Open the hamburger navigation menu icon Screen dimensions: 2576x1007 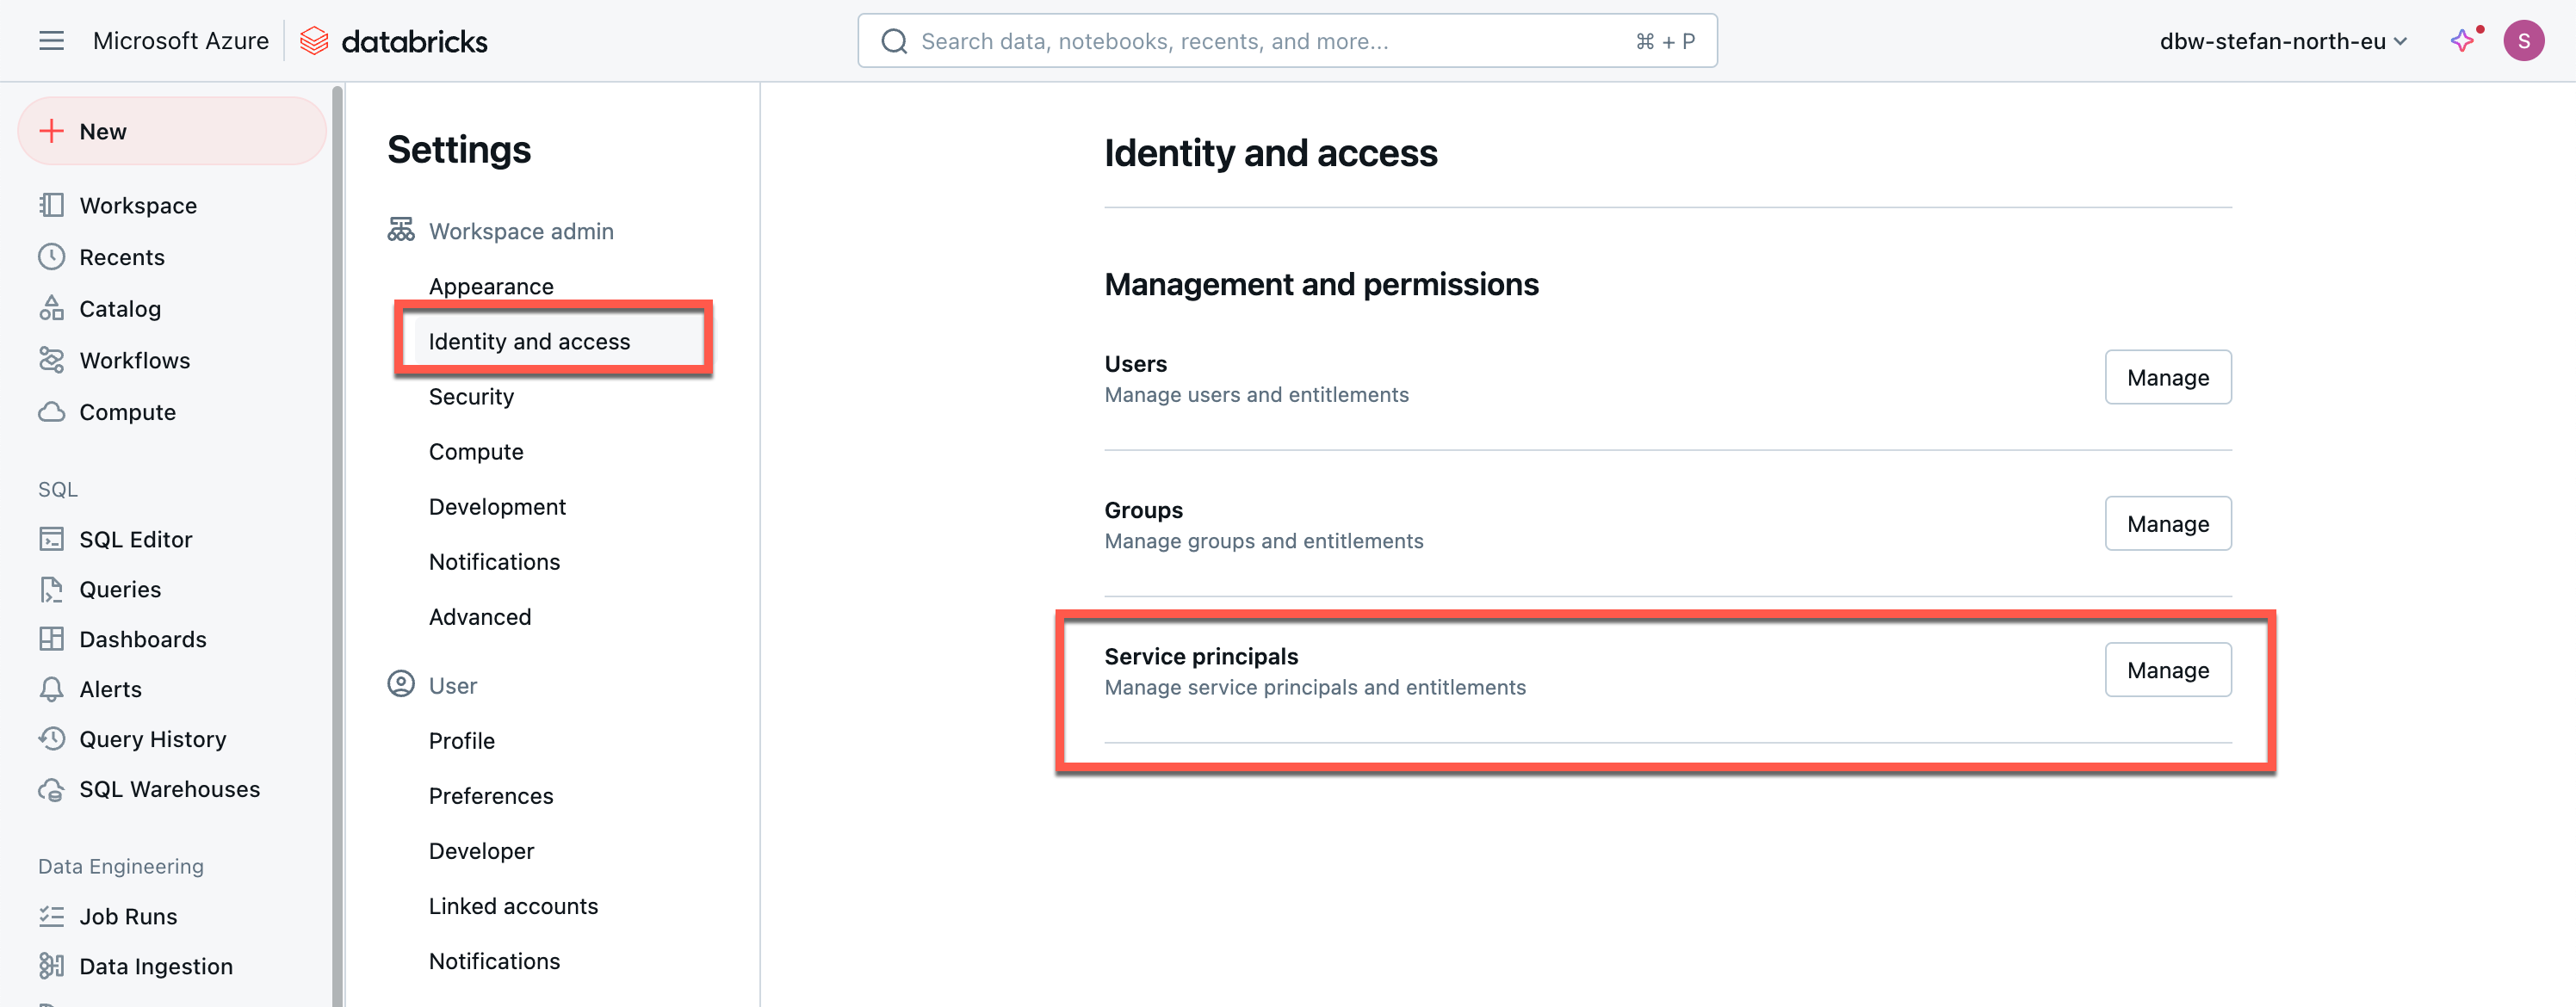(51, 41)
